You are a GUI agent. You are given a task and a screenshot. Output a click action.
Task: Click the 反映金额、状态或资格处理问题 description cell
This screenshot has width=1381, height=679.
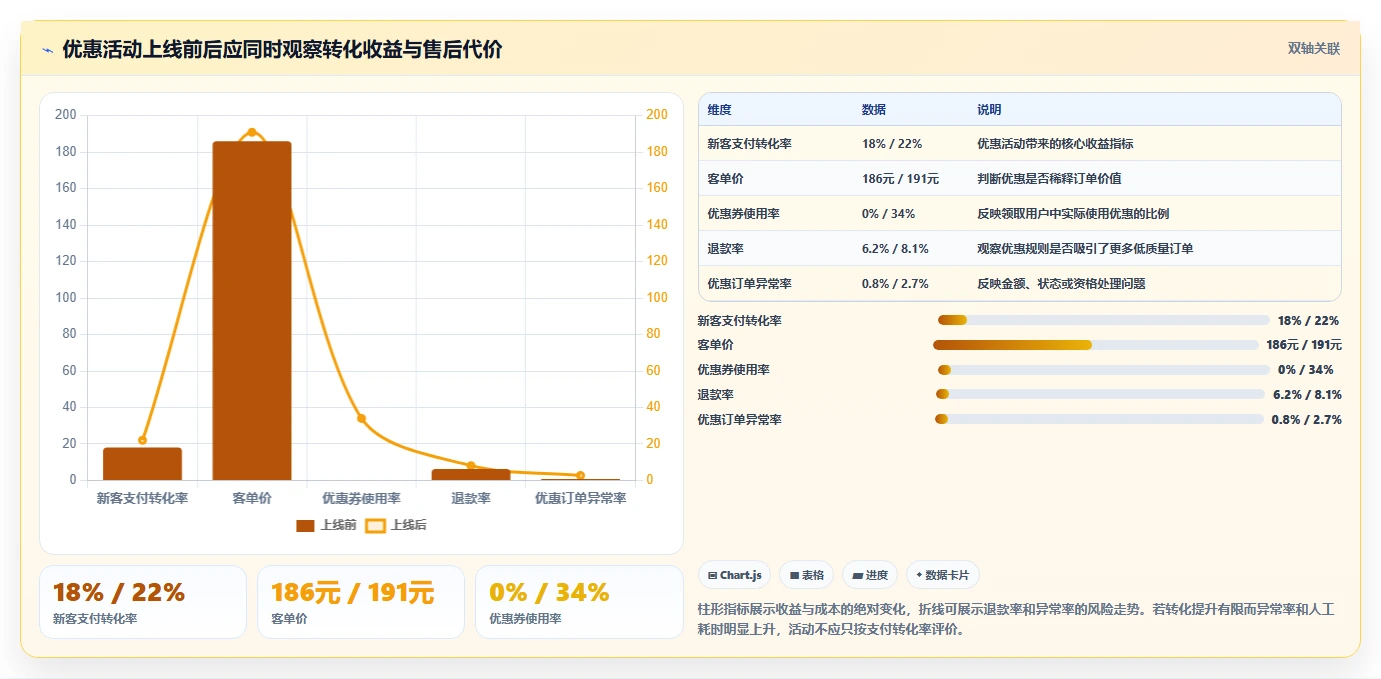coord(1061,284)
